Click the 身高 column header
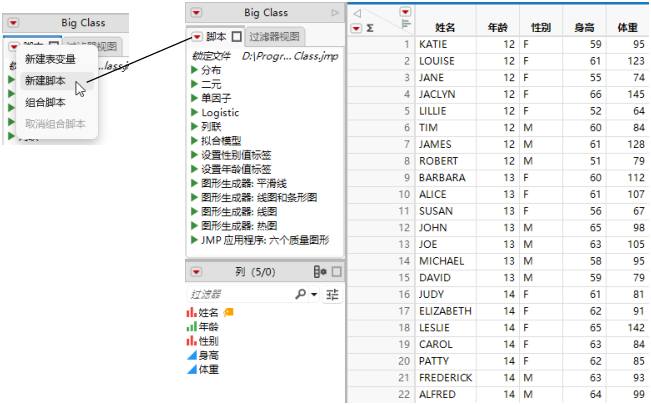The height and width of the screenshot is (405, 651). [x=584, y=27]
